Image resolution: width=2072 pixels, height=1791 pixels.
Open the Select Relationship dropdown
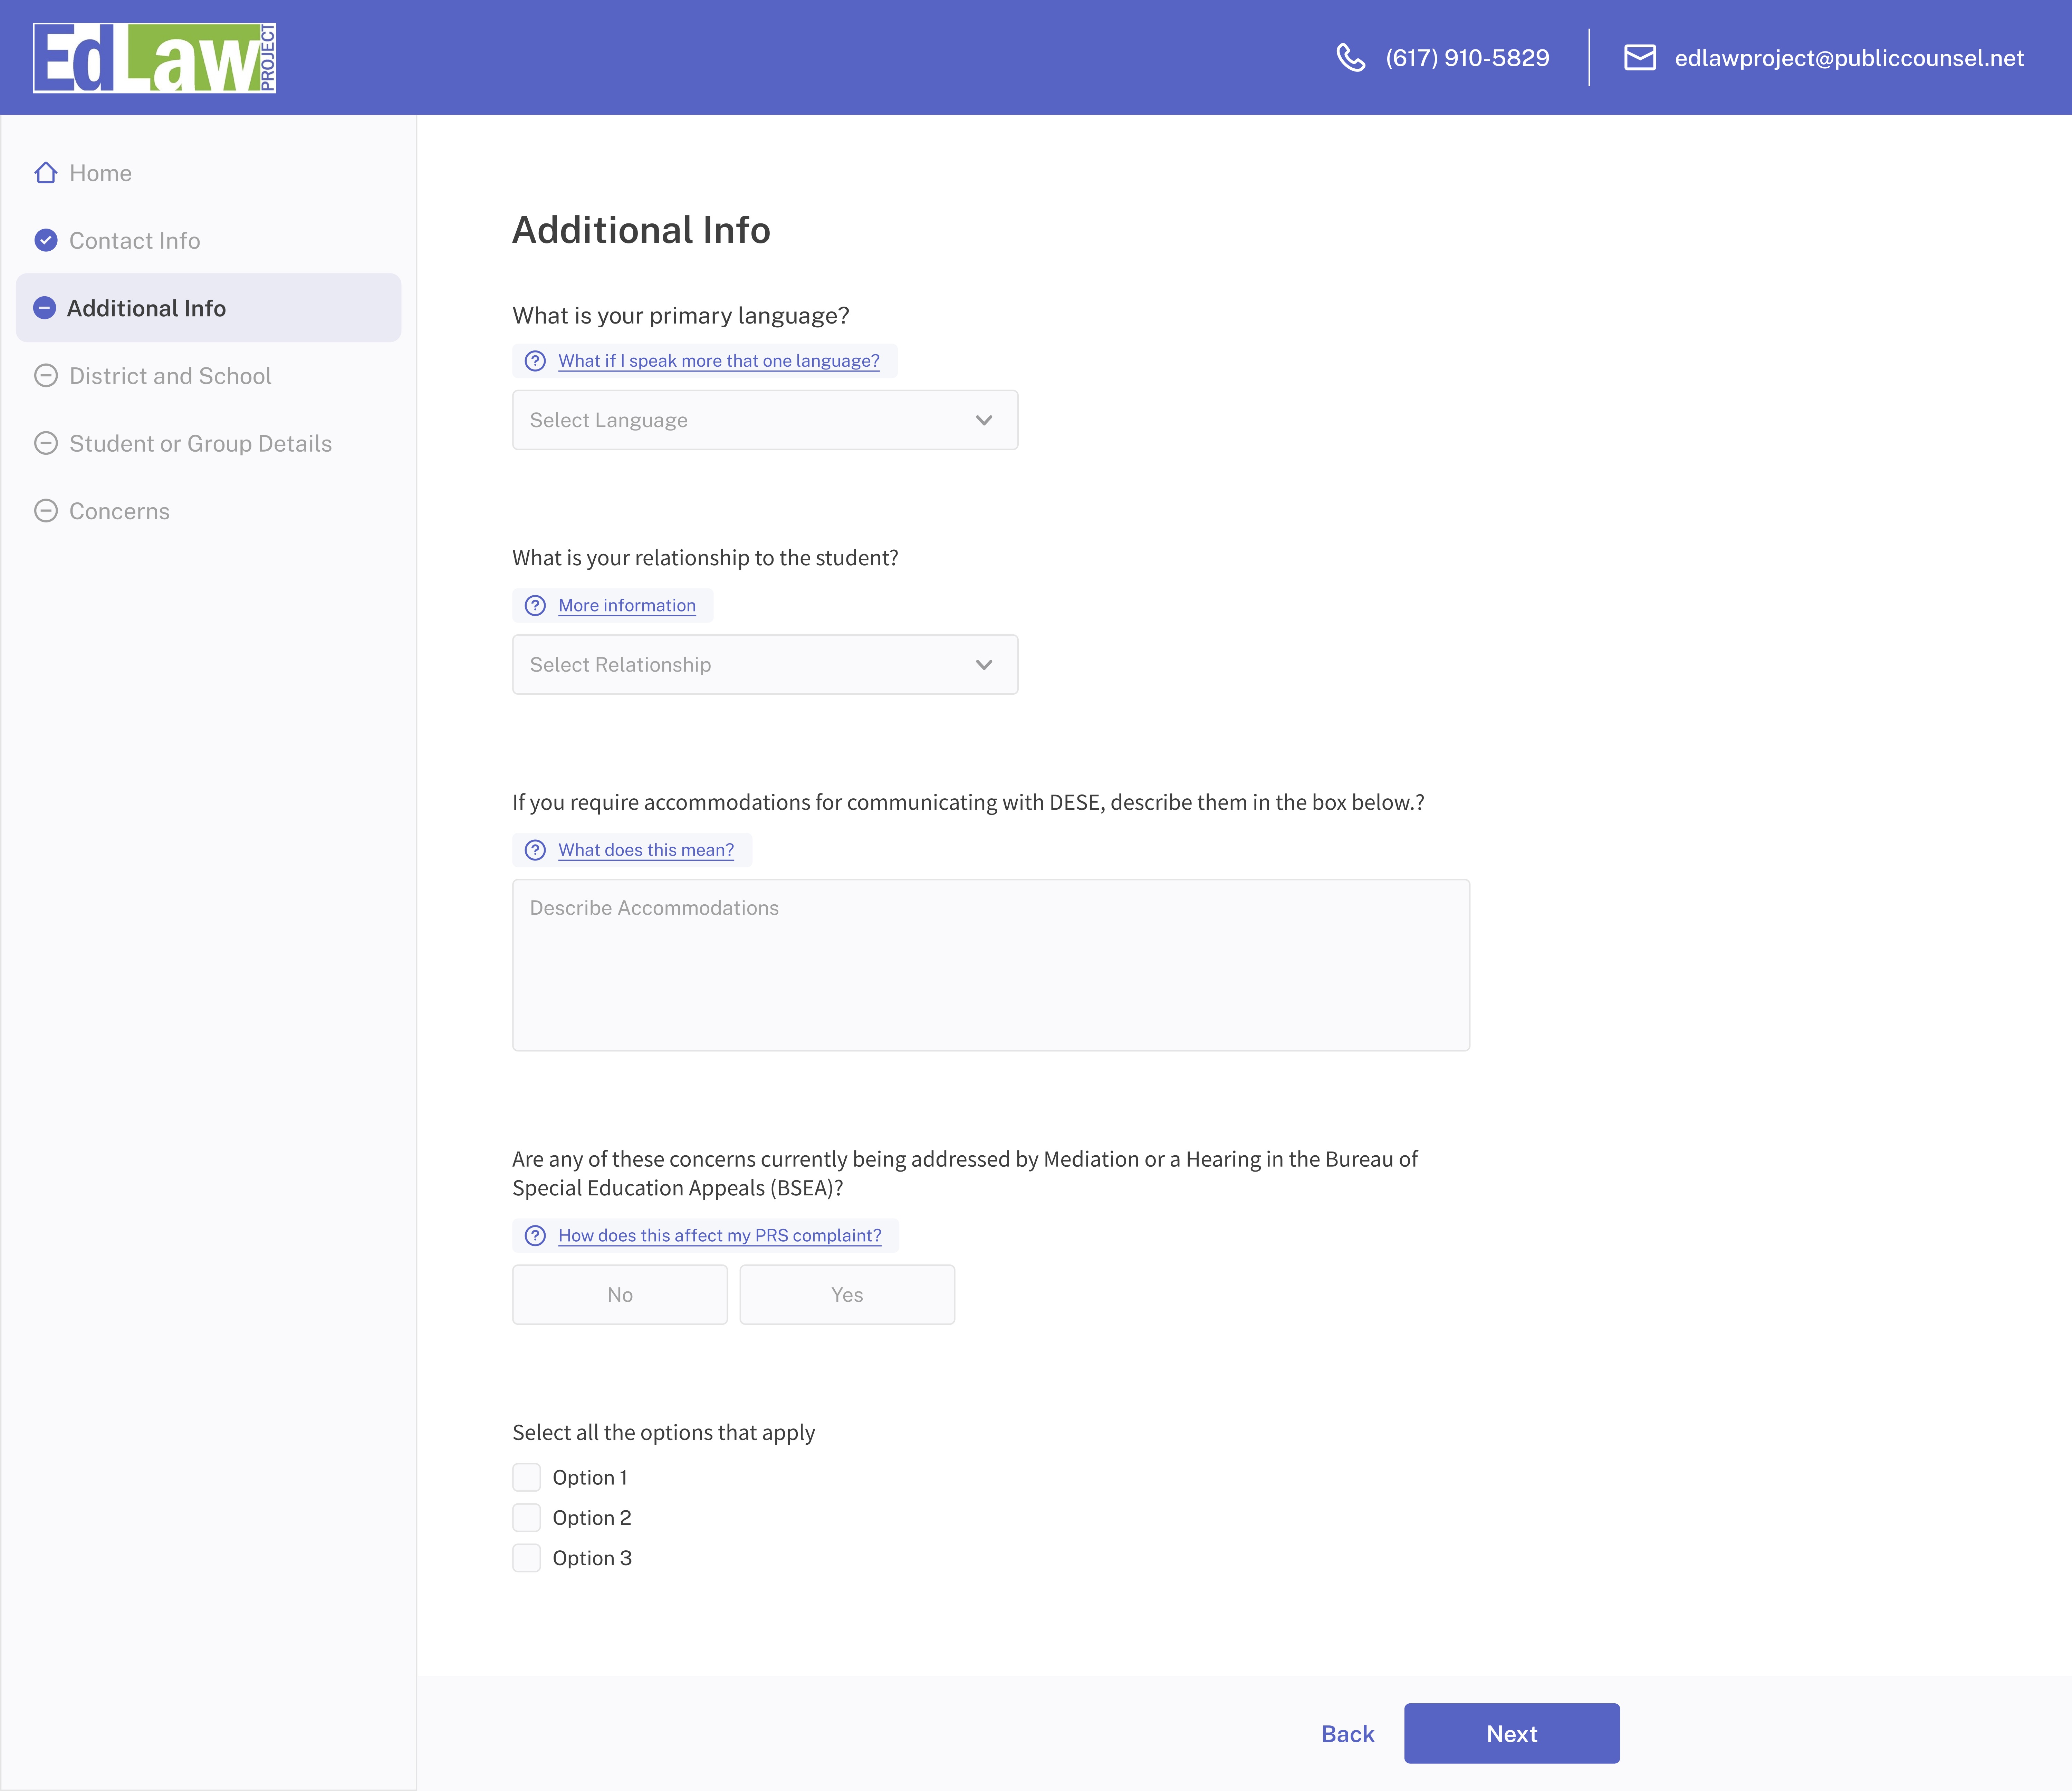coord(765,664)
